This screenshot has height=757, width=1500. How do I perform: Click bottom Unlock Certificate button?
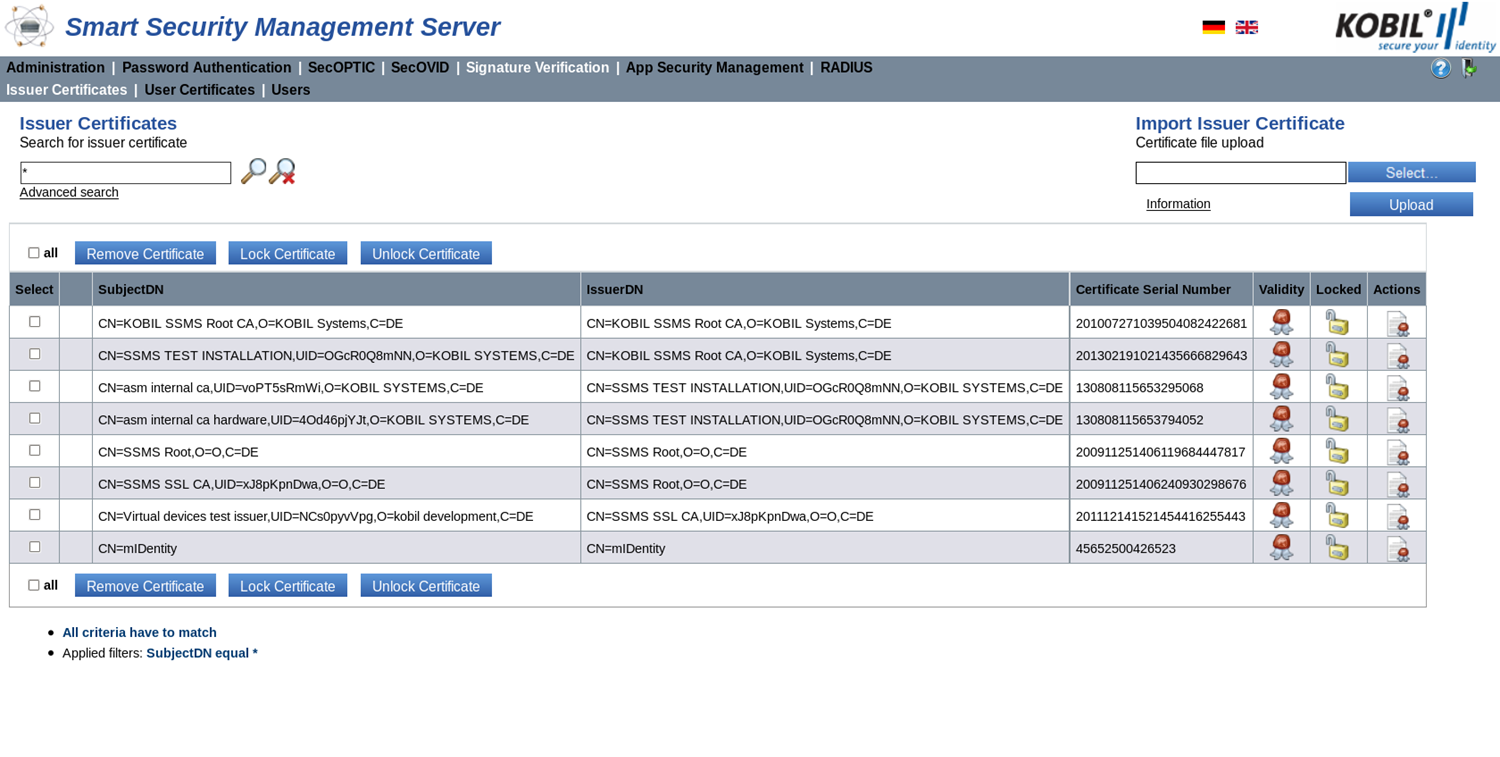426,585
